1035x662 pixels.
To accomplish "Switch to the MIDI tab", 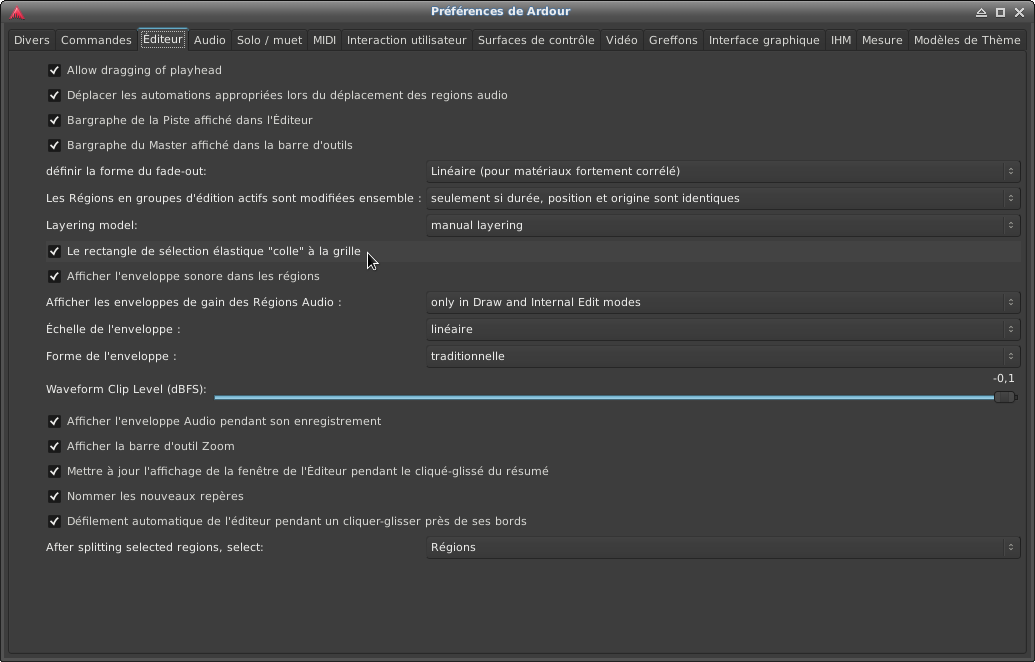I will (x=324, y=40).
